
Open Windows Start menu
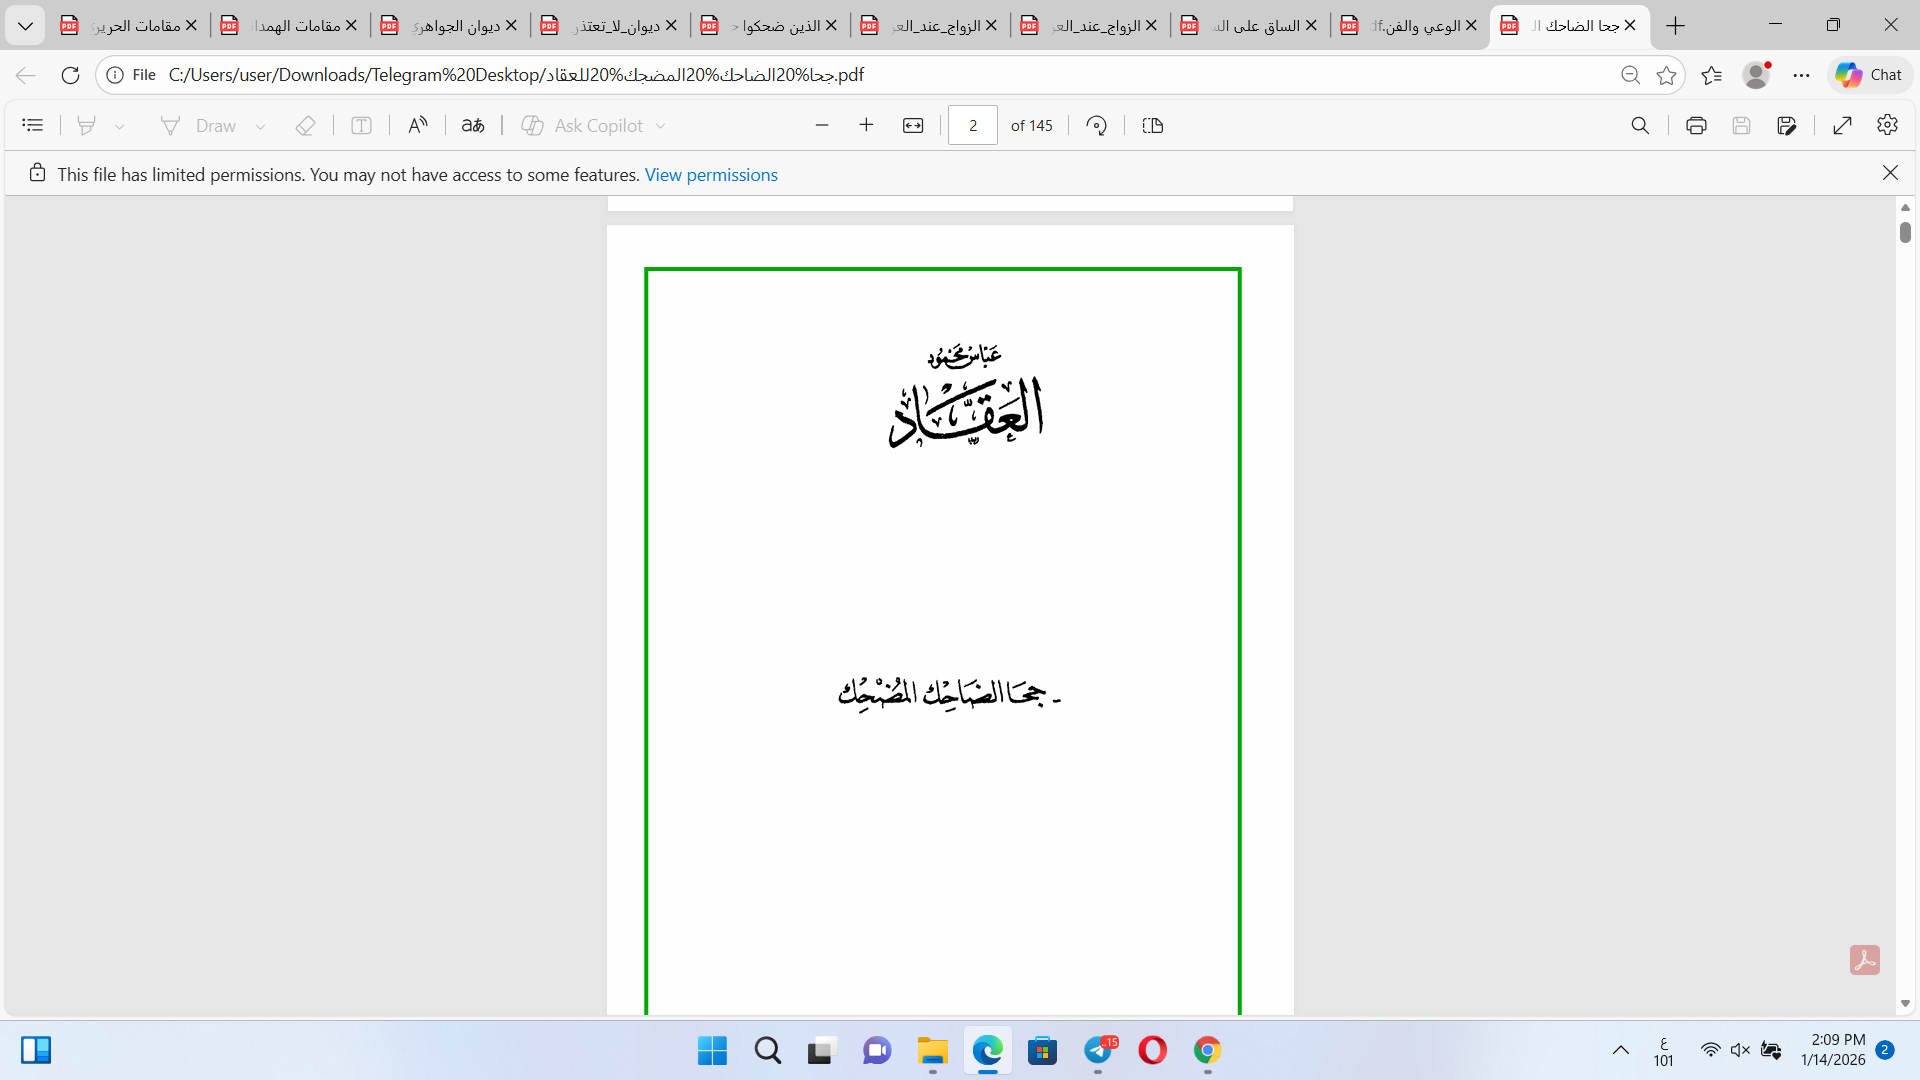coord(713,1050)
